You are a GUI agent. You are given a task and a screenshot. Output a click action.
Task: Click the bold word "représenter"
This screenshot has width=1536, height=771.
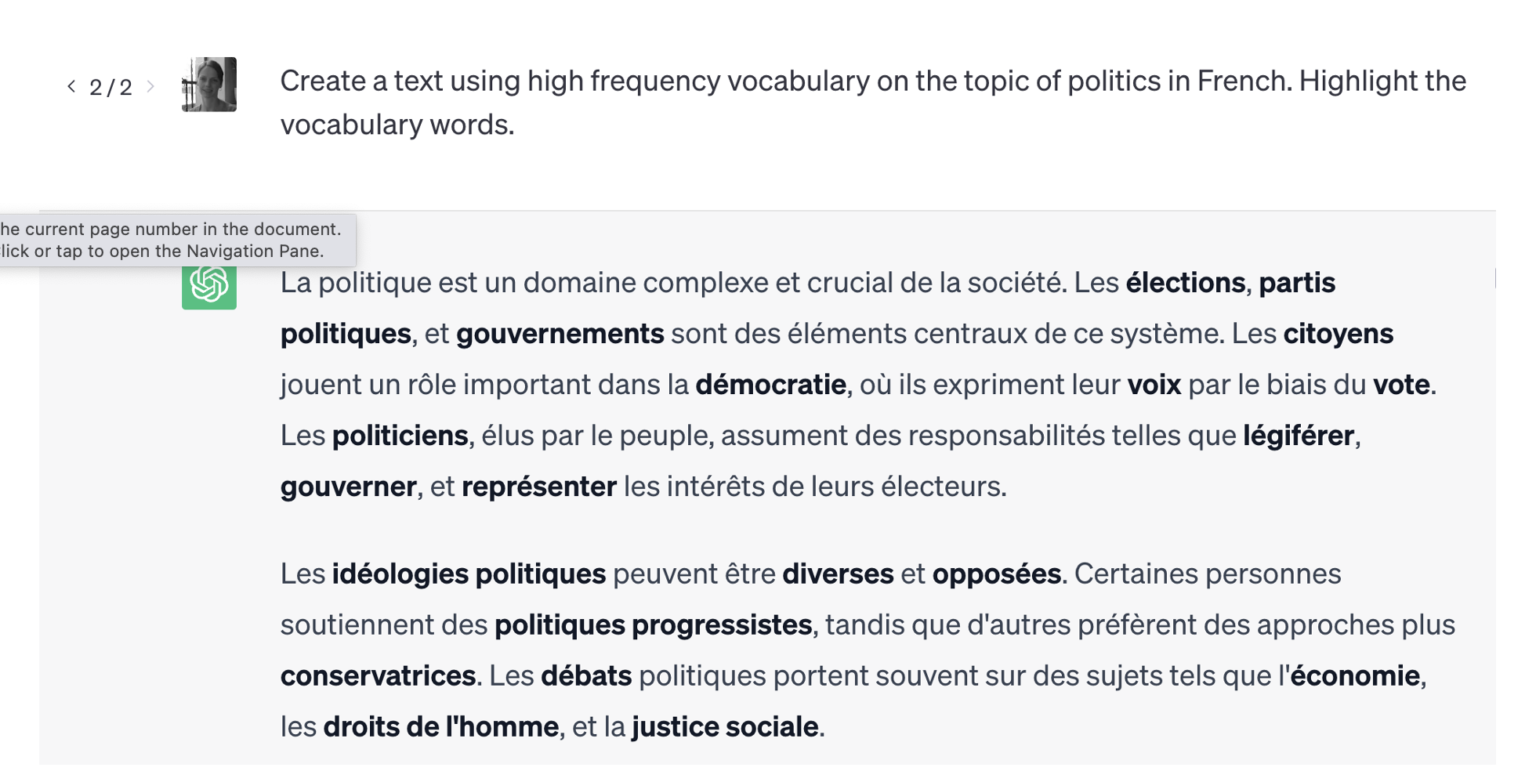click(539, 487)
